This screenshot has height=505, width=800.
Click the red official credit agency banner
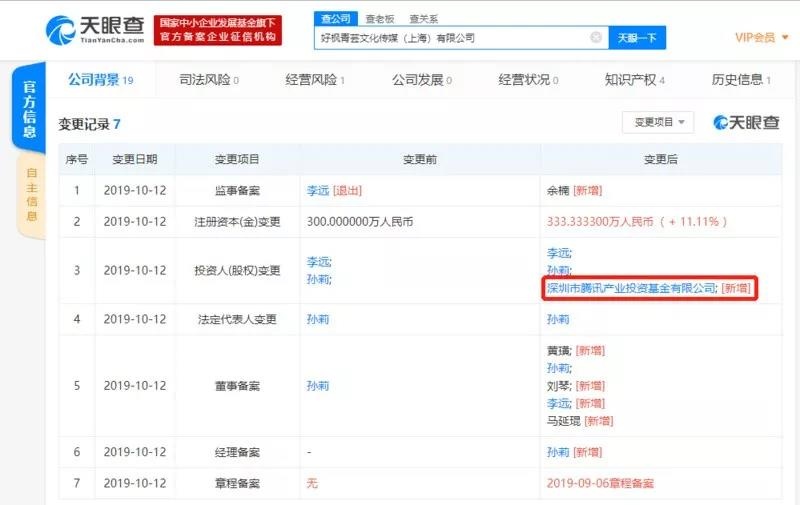pos(220,30)
